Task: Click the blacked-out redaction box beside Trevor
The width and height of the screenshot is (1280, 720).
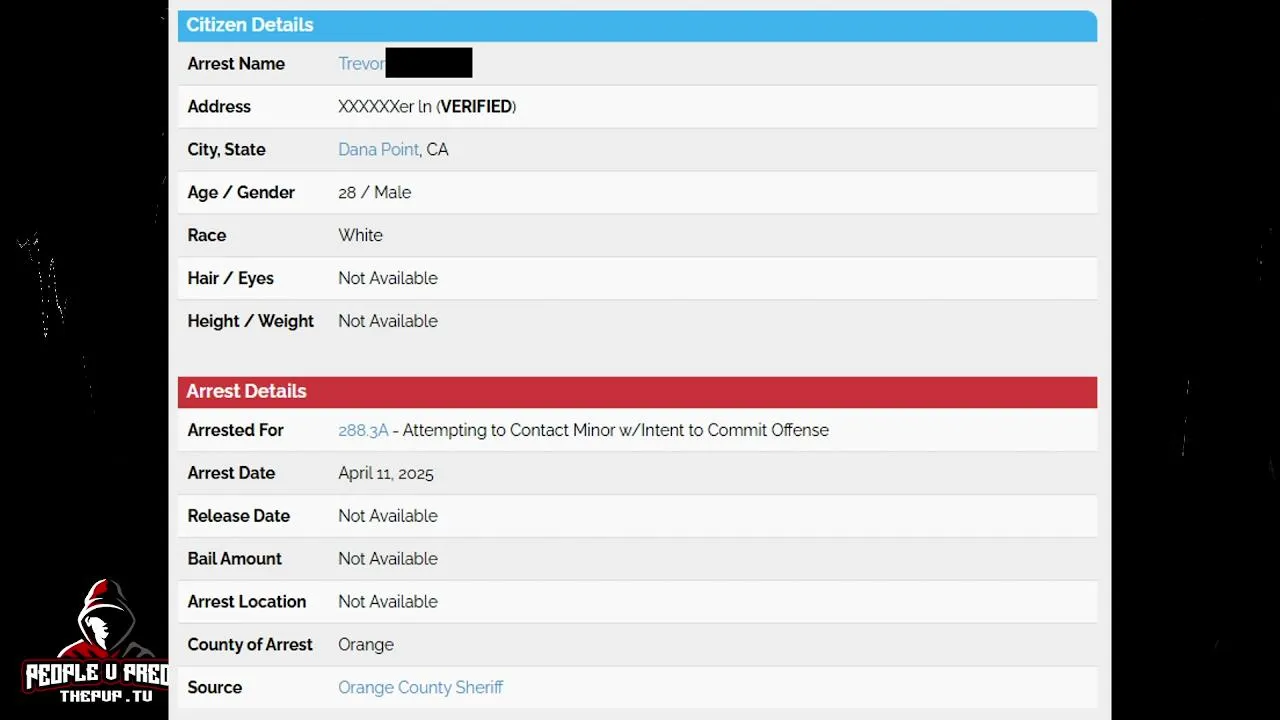Action: pyautogui.click(x=428, y=62)
